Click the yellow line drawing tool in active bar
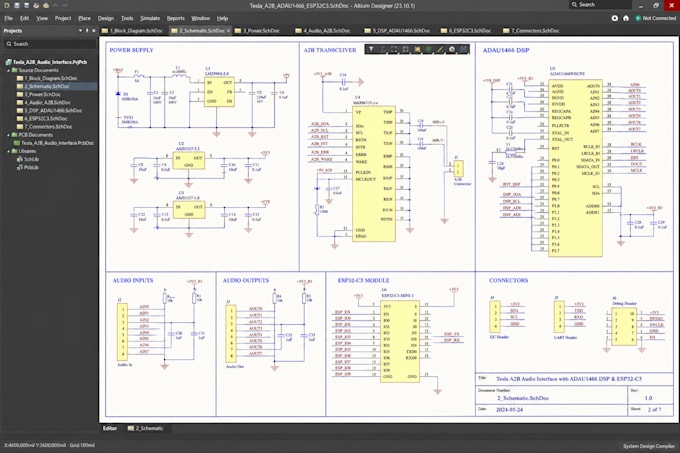This screenshot has width=680, height=453. pyautogui.click(x=440, y=49)
